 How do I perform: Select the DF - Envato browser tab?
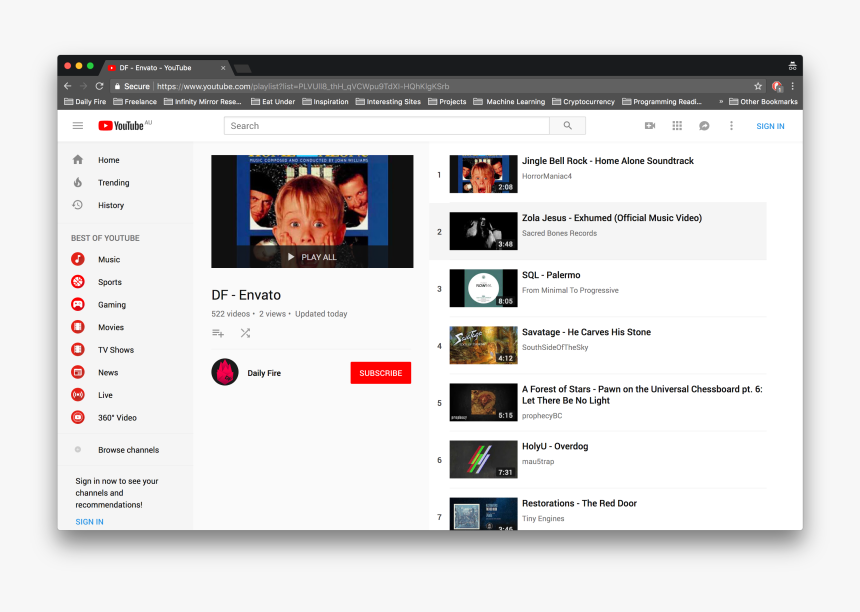[x=166, y=67]
